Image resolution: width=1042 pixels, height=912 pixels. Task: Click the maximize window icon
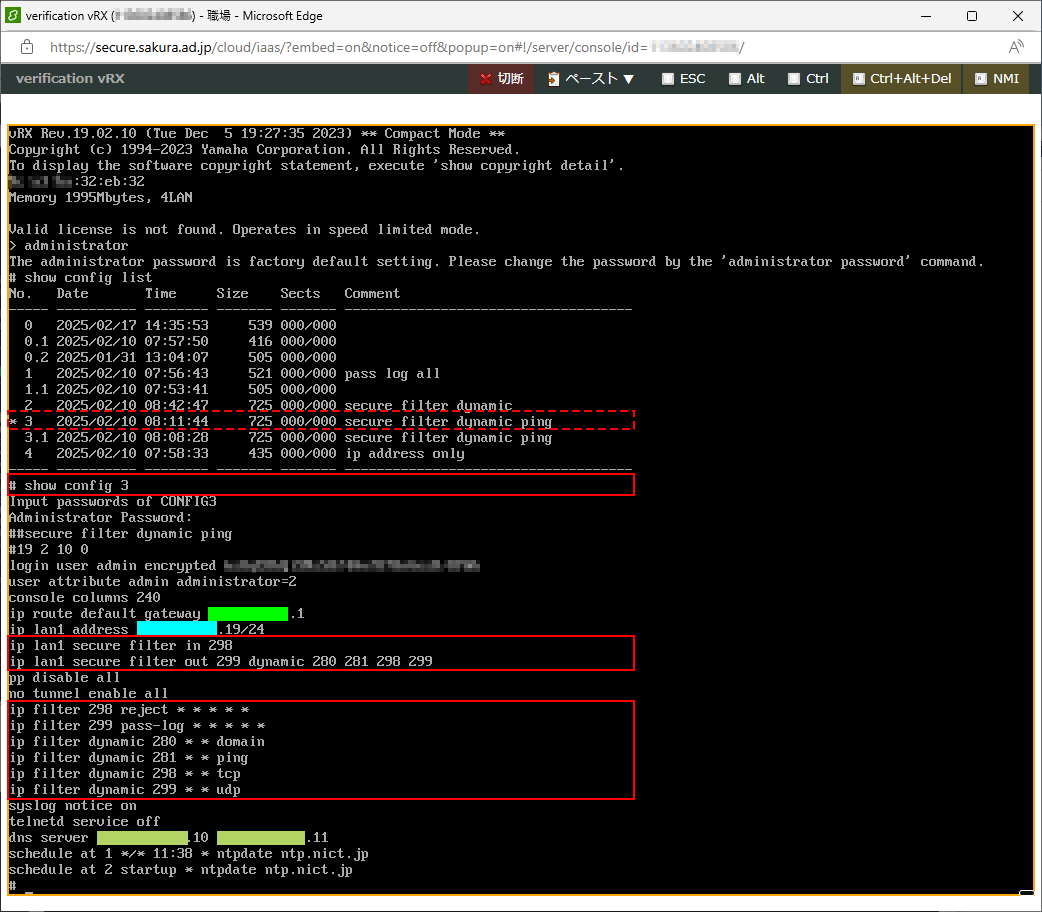pyautogui.click(x=970, y=15)
